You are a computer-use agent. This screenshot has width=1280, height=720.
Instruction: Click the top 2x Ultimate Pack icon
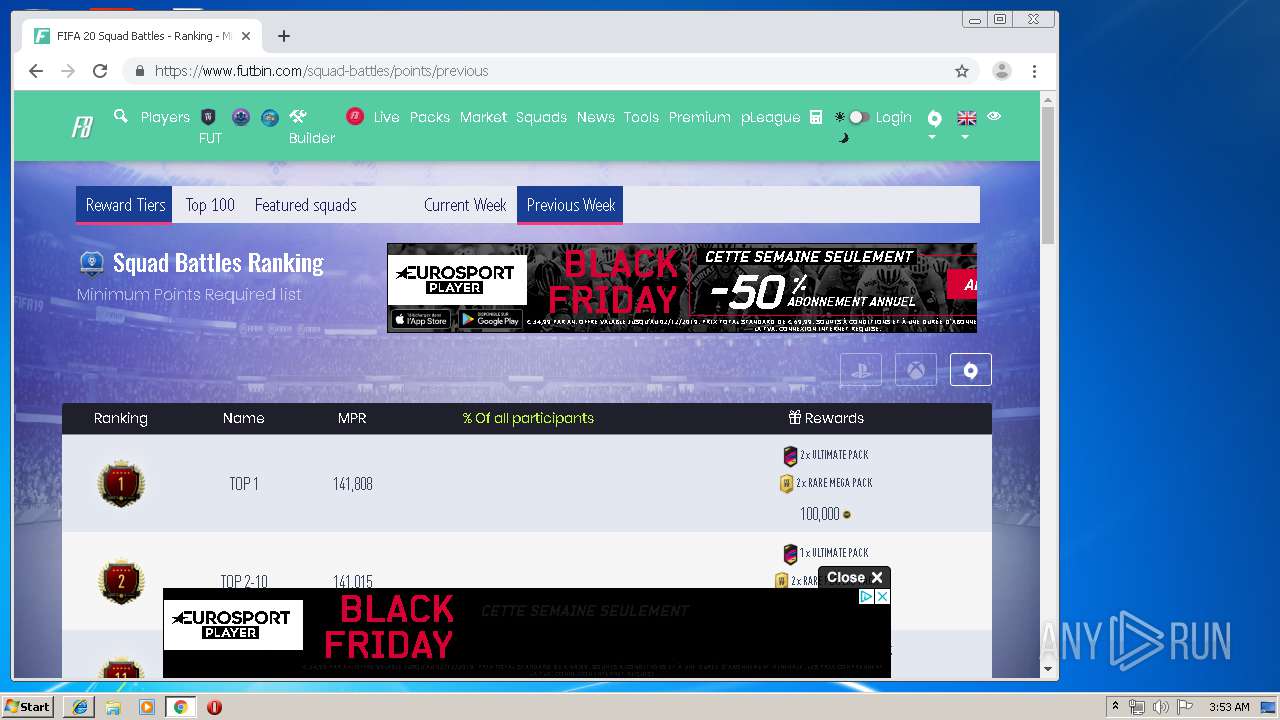tap(790, 456)
